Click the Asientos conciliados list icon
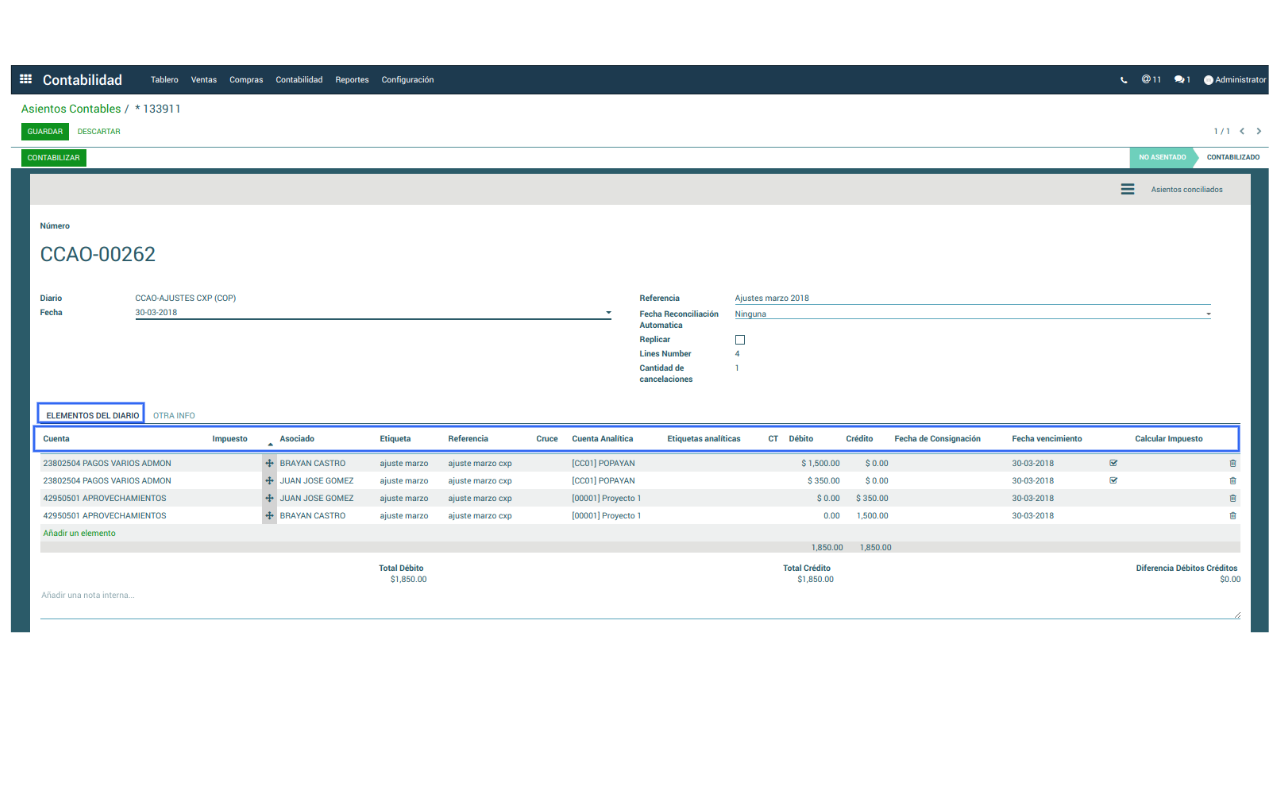This screenshot has height=800, width=1280. pyautogui.click(x=1127, y=189)
